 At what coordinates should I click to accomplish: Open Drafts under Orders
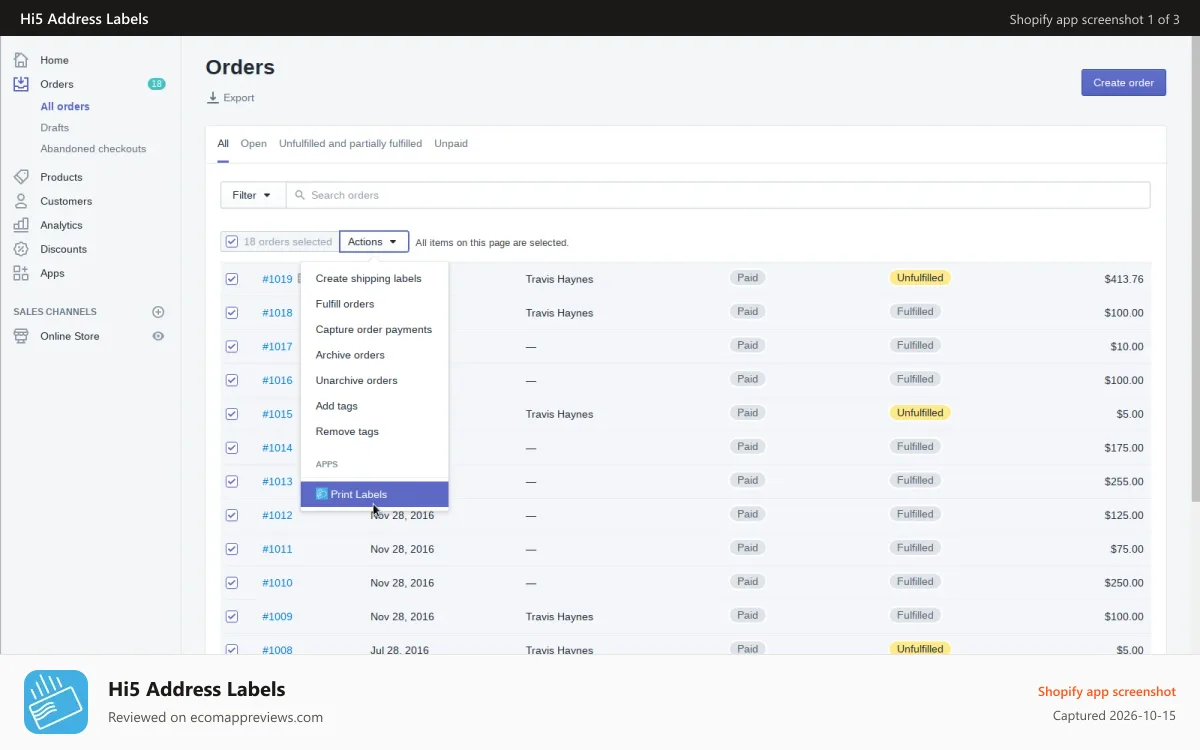(x=55, y=128)
